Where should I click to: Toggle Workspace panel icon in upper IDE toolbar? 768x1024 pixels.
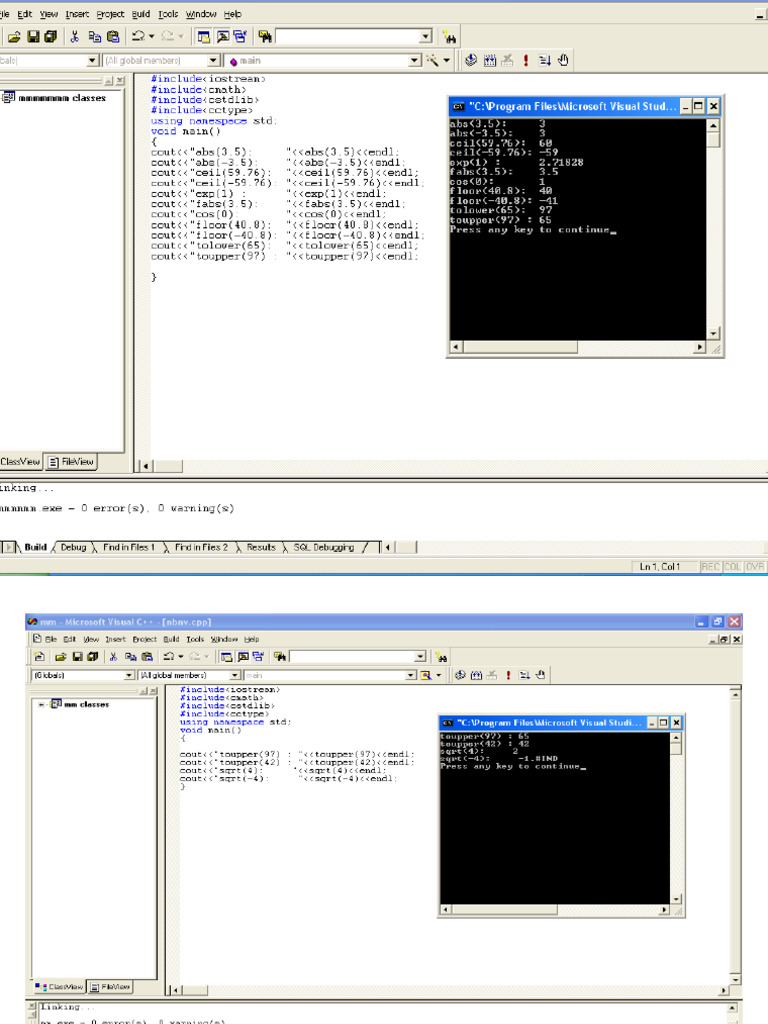pos(203,37)
